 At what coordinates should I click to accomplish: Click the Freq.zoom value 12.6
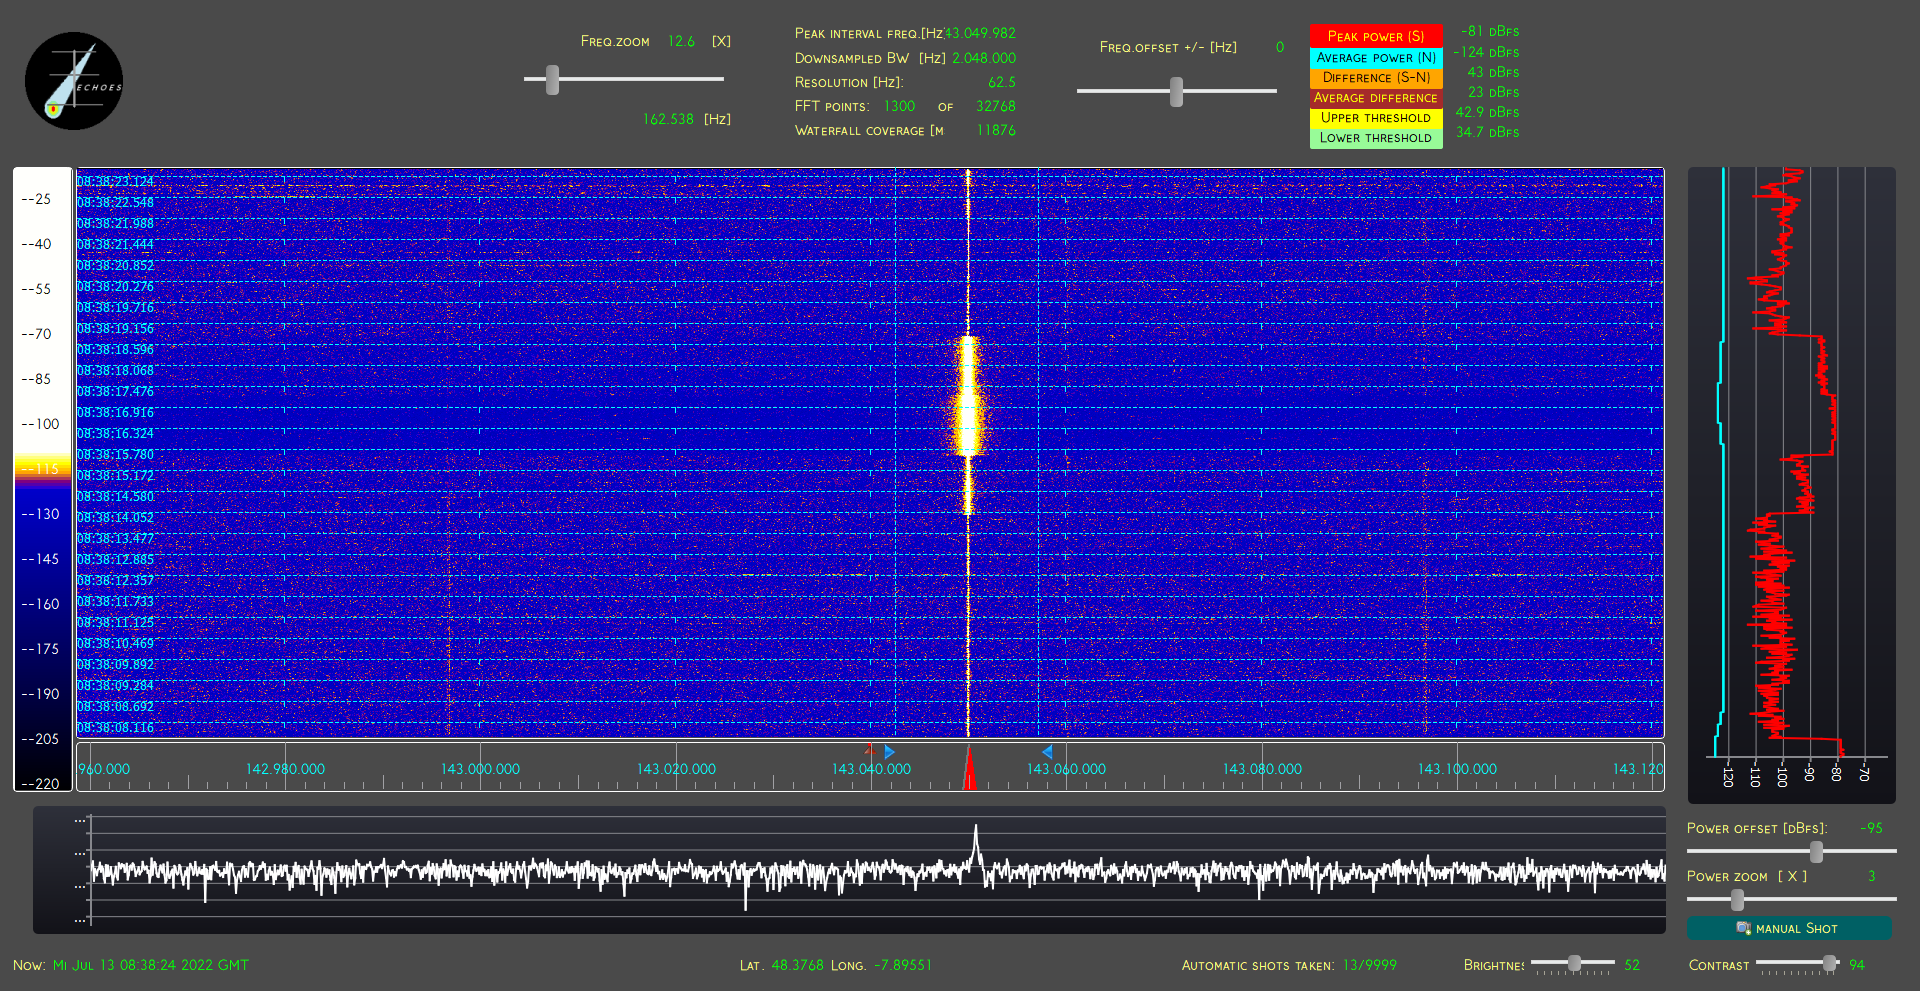click(681, 41)
